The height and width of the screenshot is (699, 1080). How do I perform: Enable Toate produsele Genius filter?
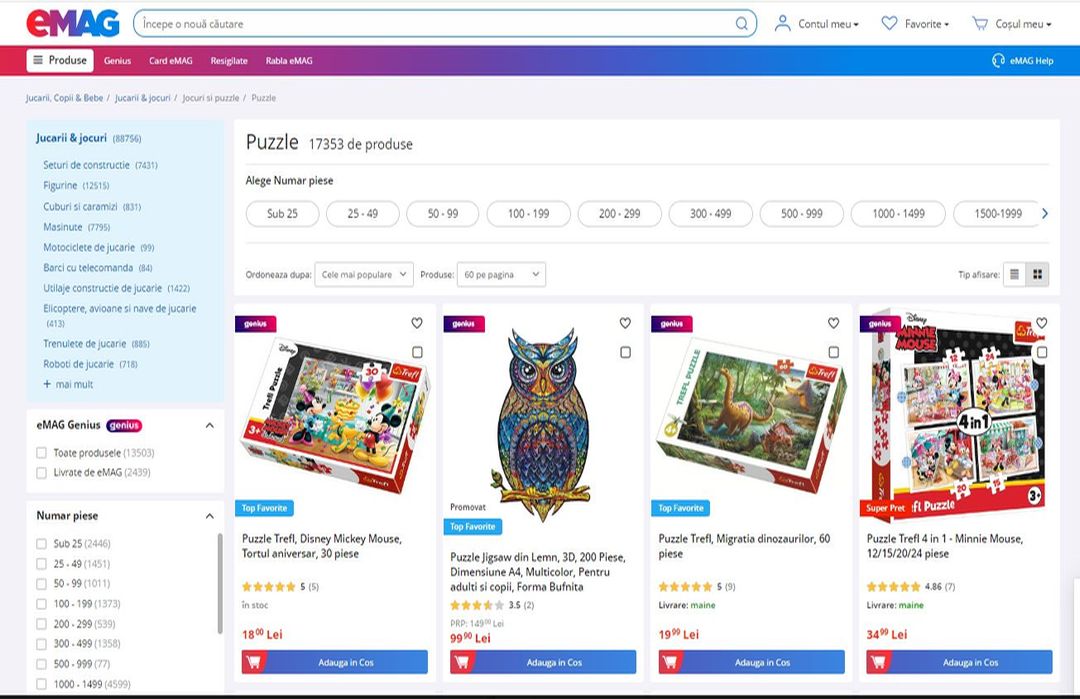tap(41, 452)
